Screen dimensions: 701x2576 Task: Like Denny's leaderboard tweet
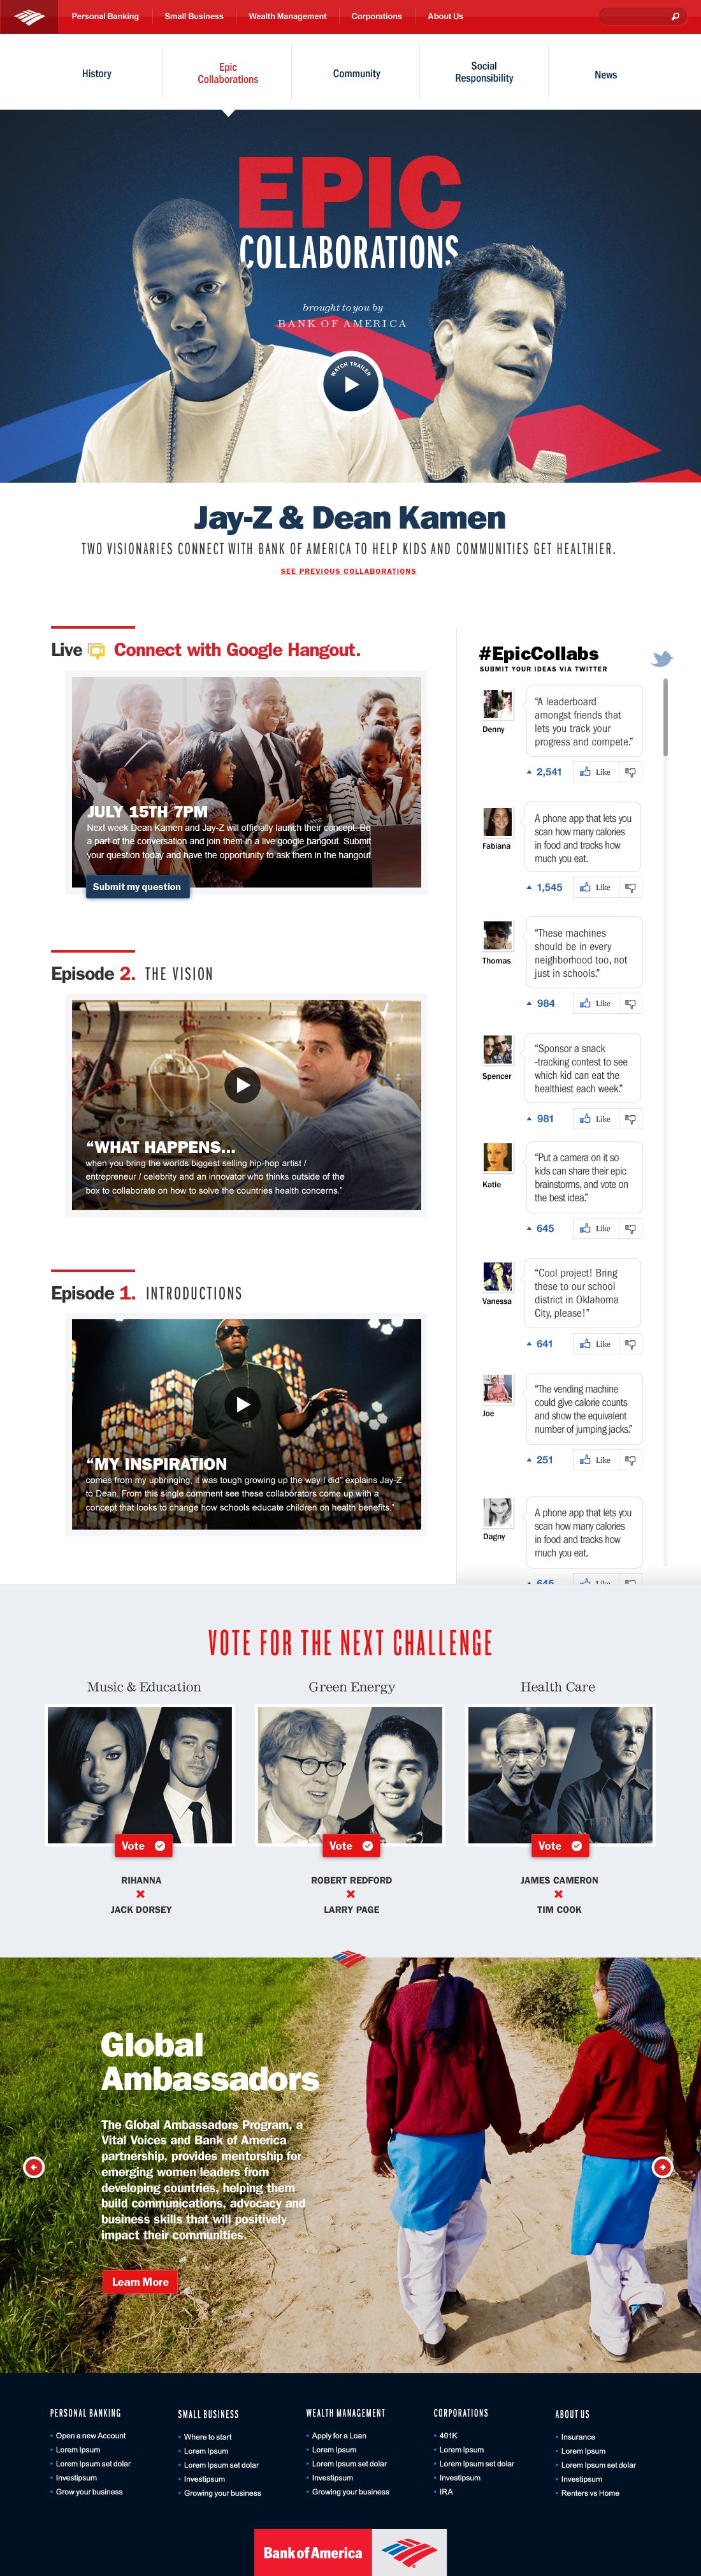pos(595,772)
